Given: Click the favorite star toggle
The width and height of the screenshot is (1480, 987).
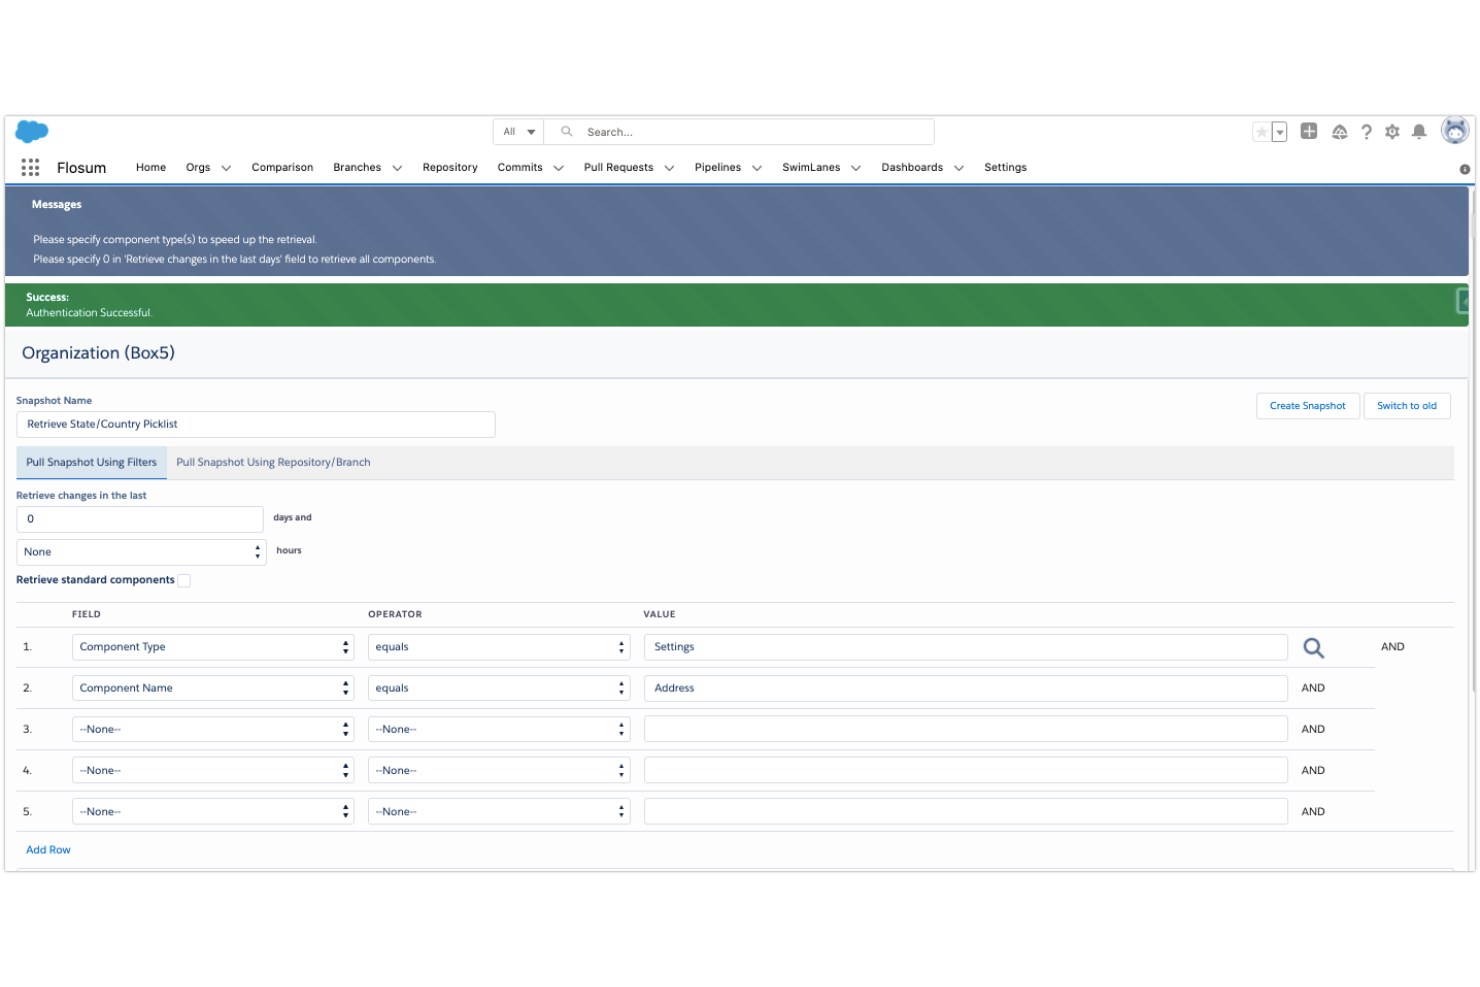Looking at the screenshot, I should pyautogui.click(x=1261, y=131).
